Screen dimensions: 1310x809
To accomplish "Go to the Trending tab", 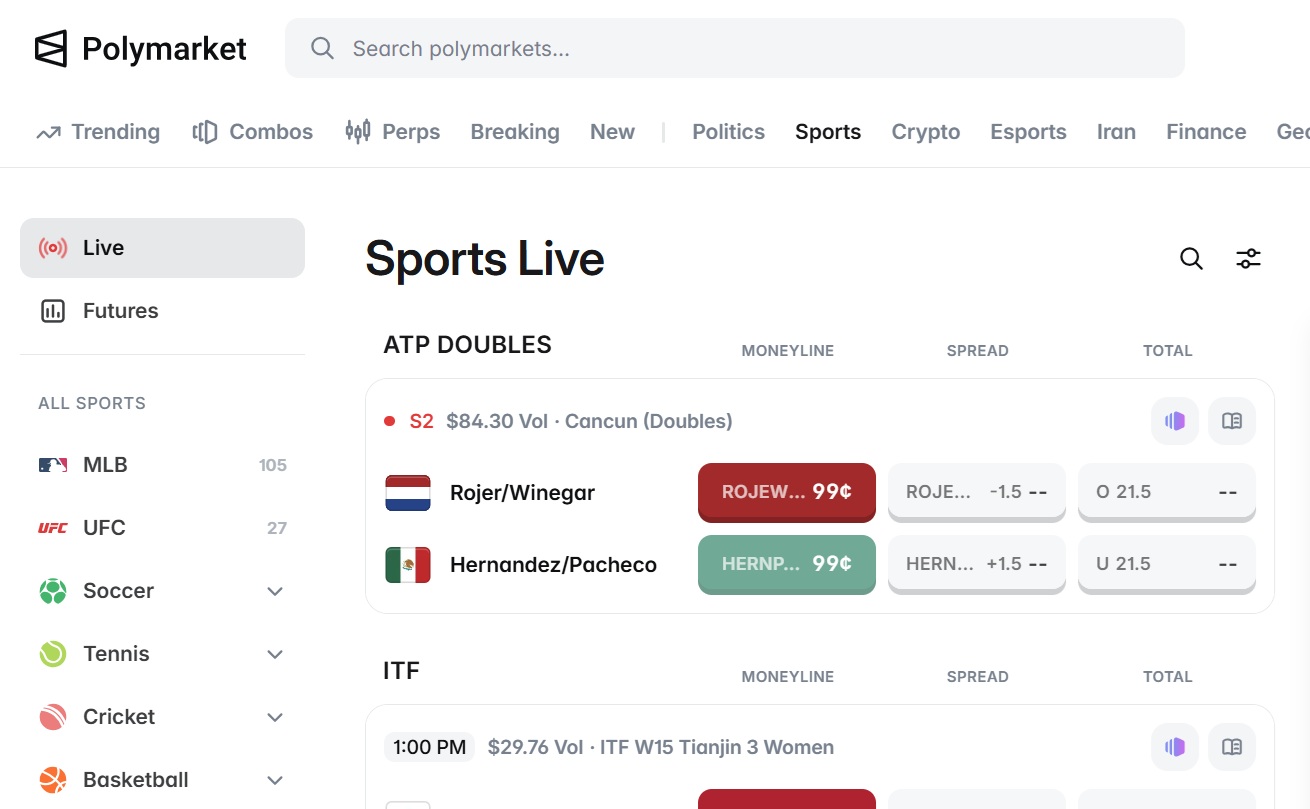I will 98,132.
